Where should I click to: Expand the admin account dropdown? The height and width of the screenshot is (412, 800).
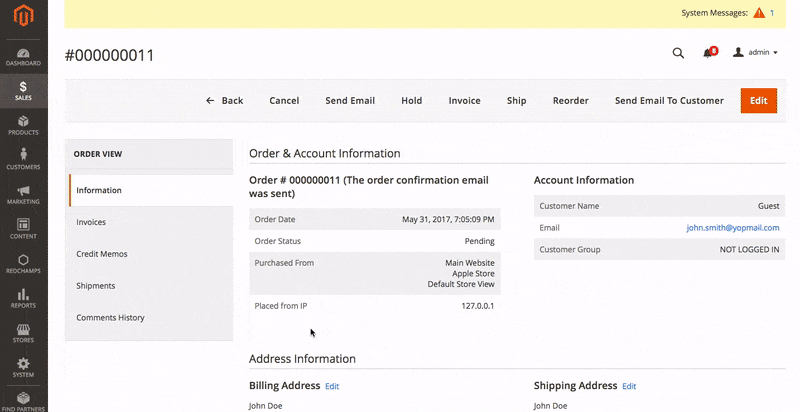click(x=755, y=52)
